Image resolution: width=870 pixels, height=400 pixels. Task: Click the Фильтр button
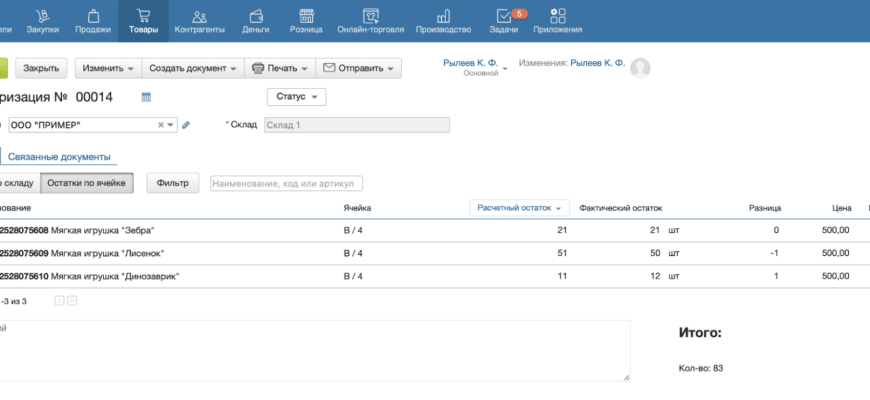(173, 183)
